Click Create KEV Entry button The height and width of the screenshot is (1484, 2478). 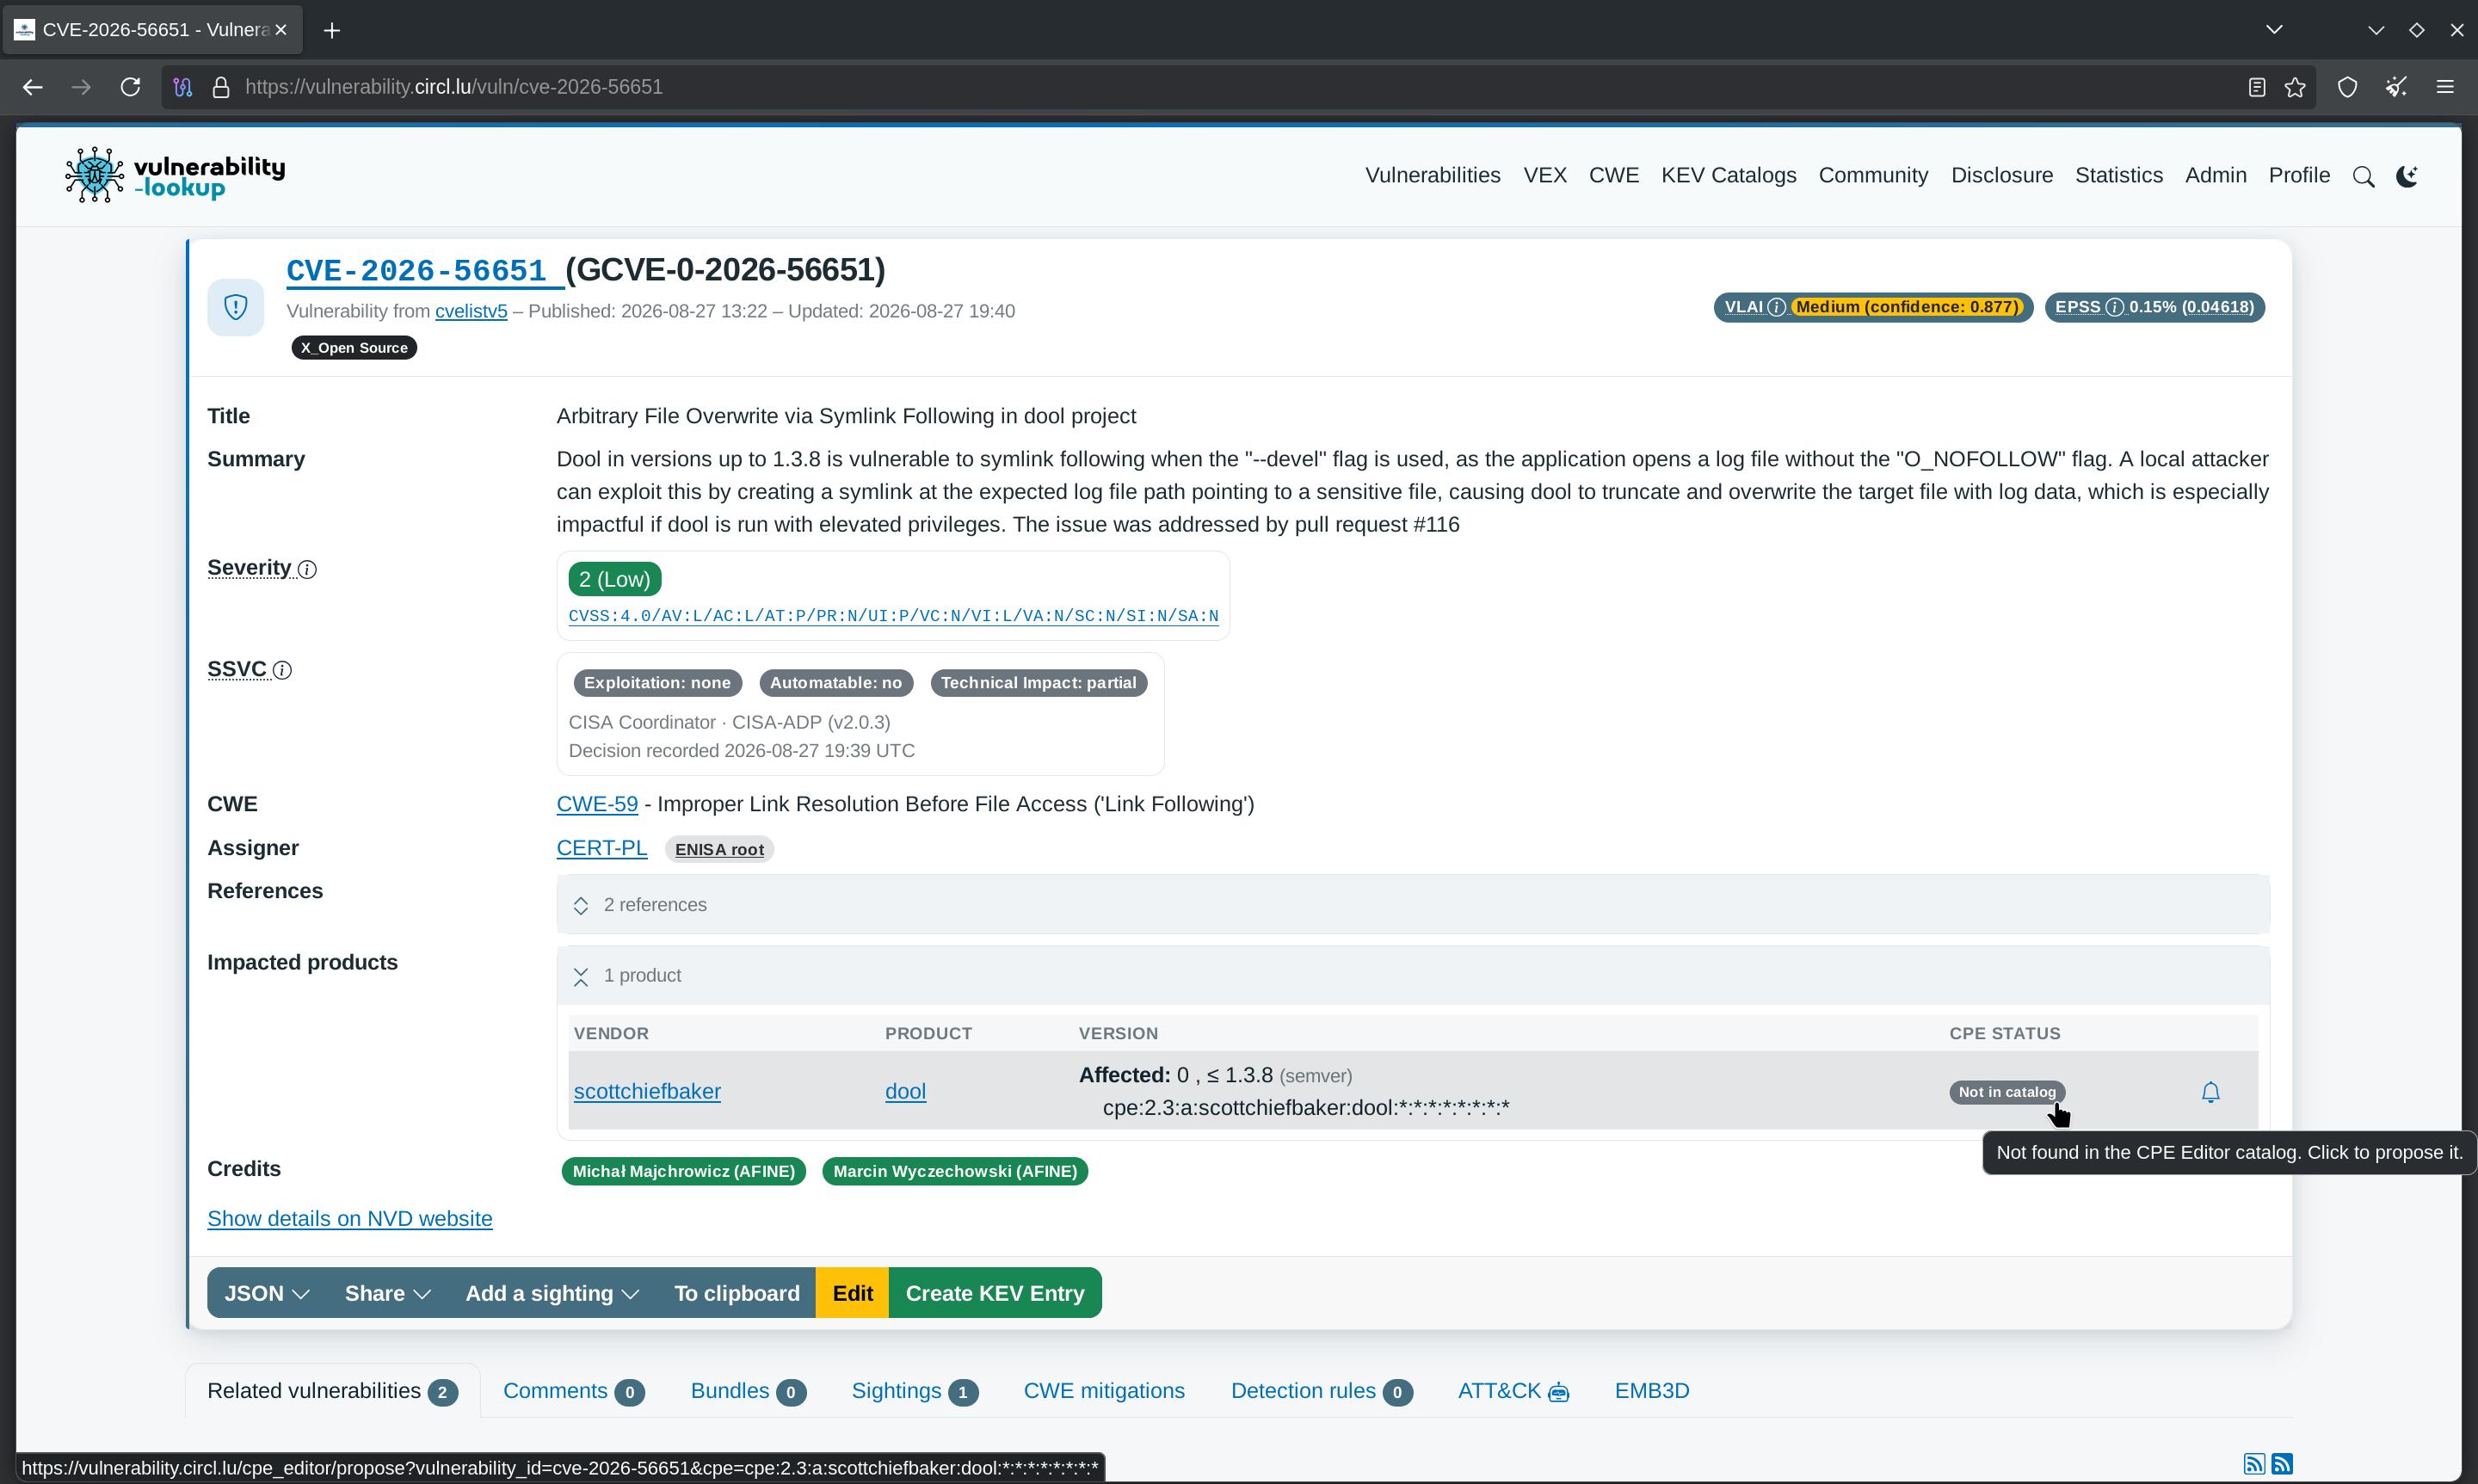[x=995, y=1293]
